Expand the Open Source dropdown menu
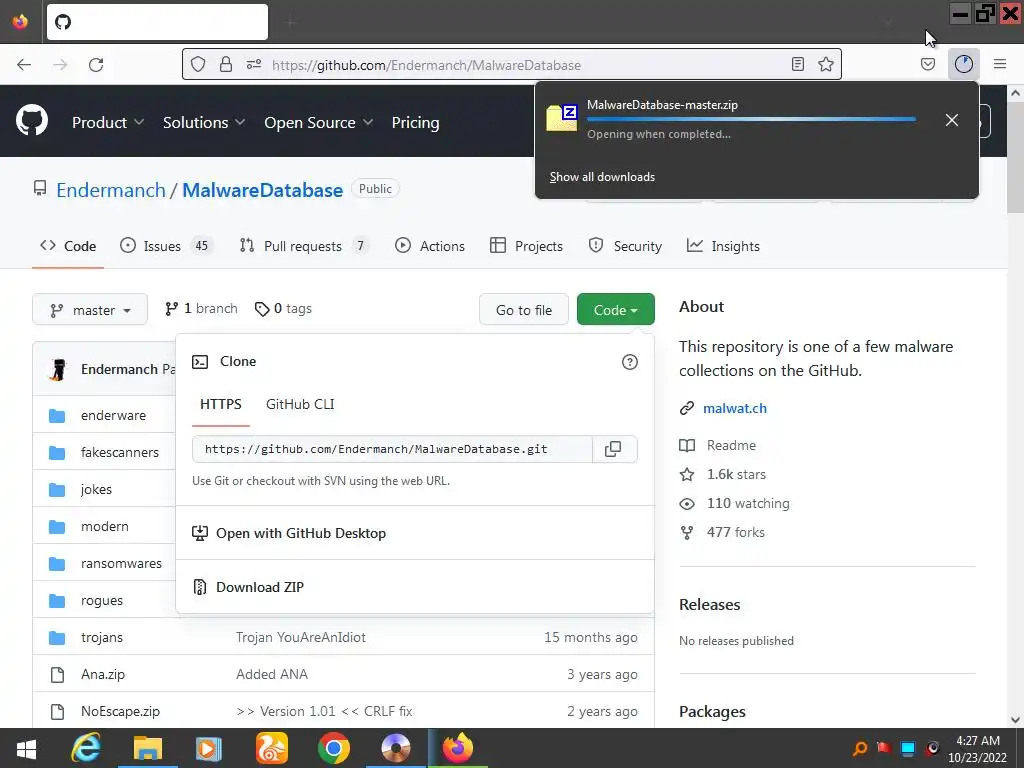Screen dimensions: 1024x768 [x=319, y=122]
